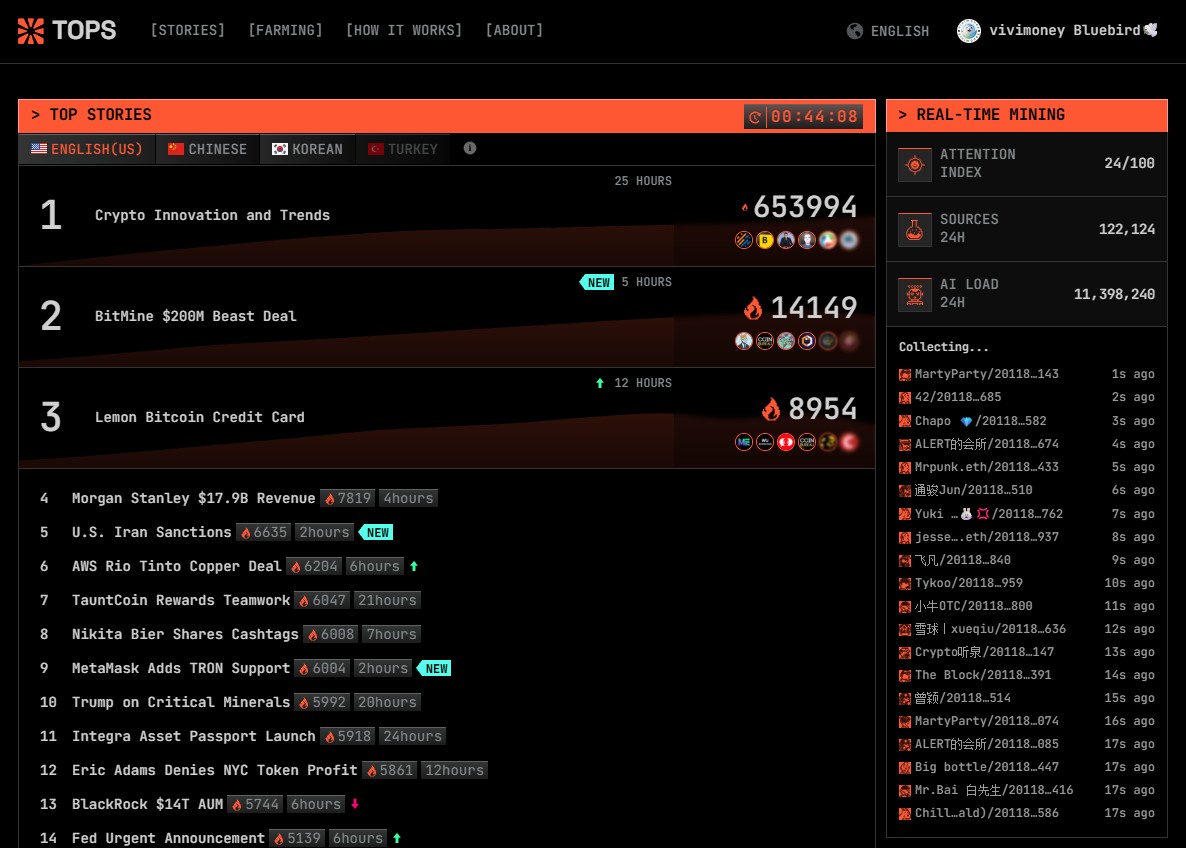The width and height of the screenshot is (1186, 848).
Task: Open the STORIES menu
Action: pos(188,30)
